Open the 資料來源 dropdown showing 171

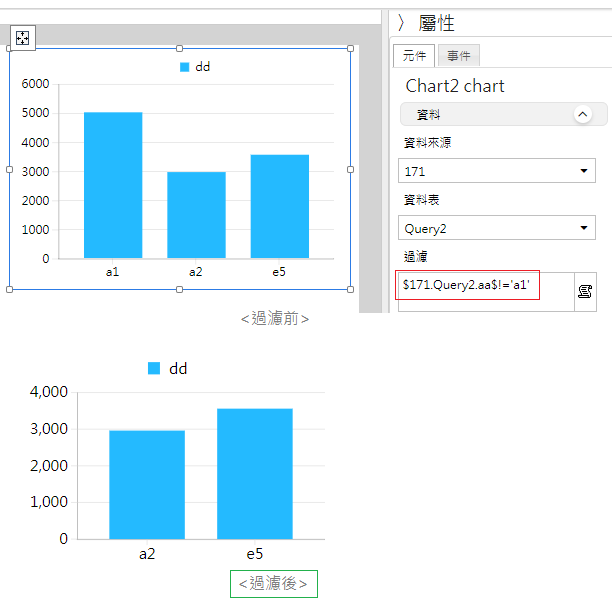(x=496, y=171)
